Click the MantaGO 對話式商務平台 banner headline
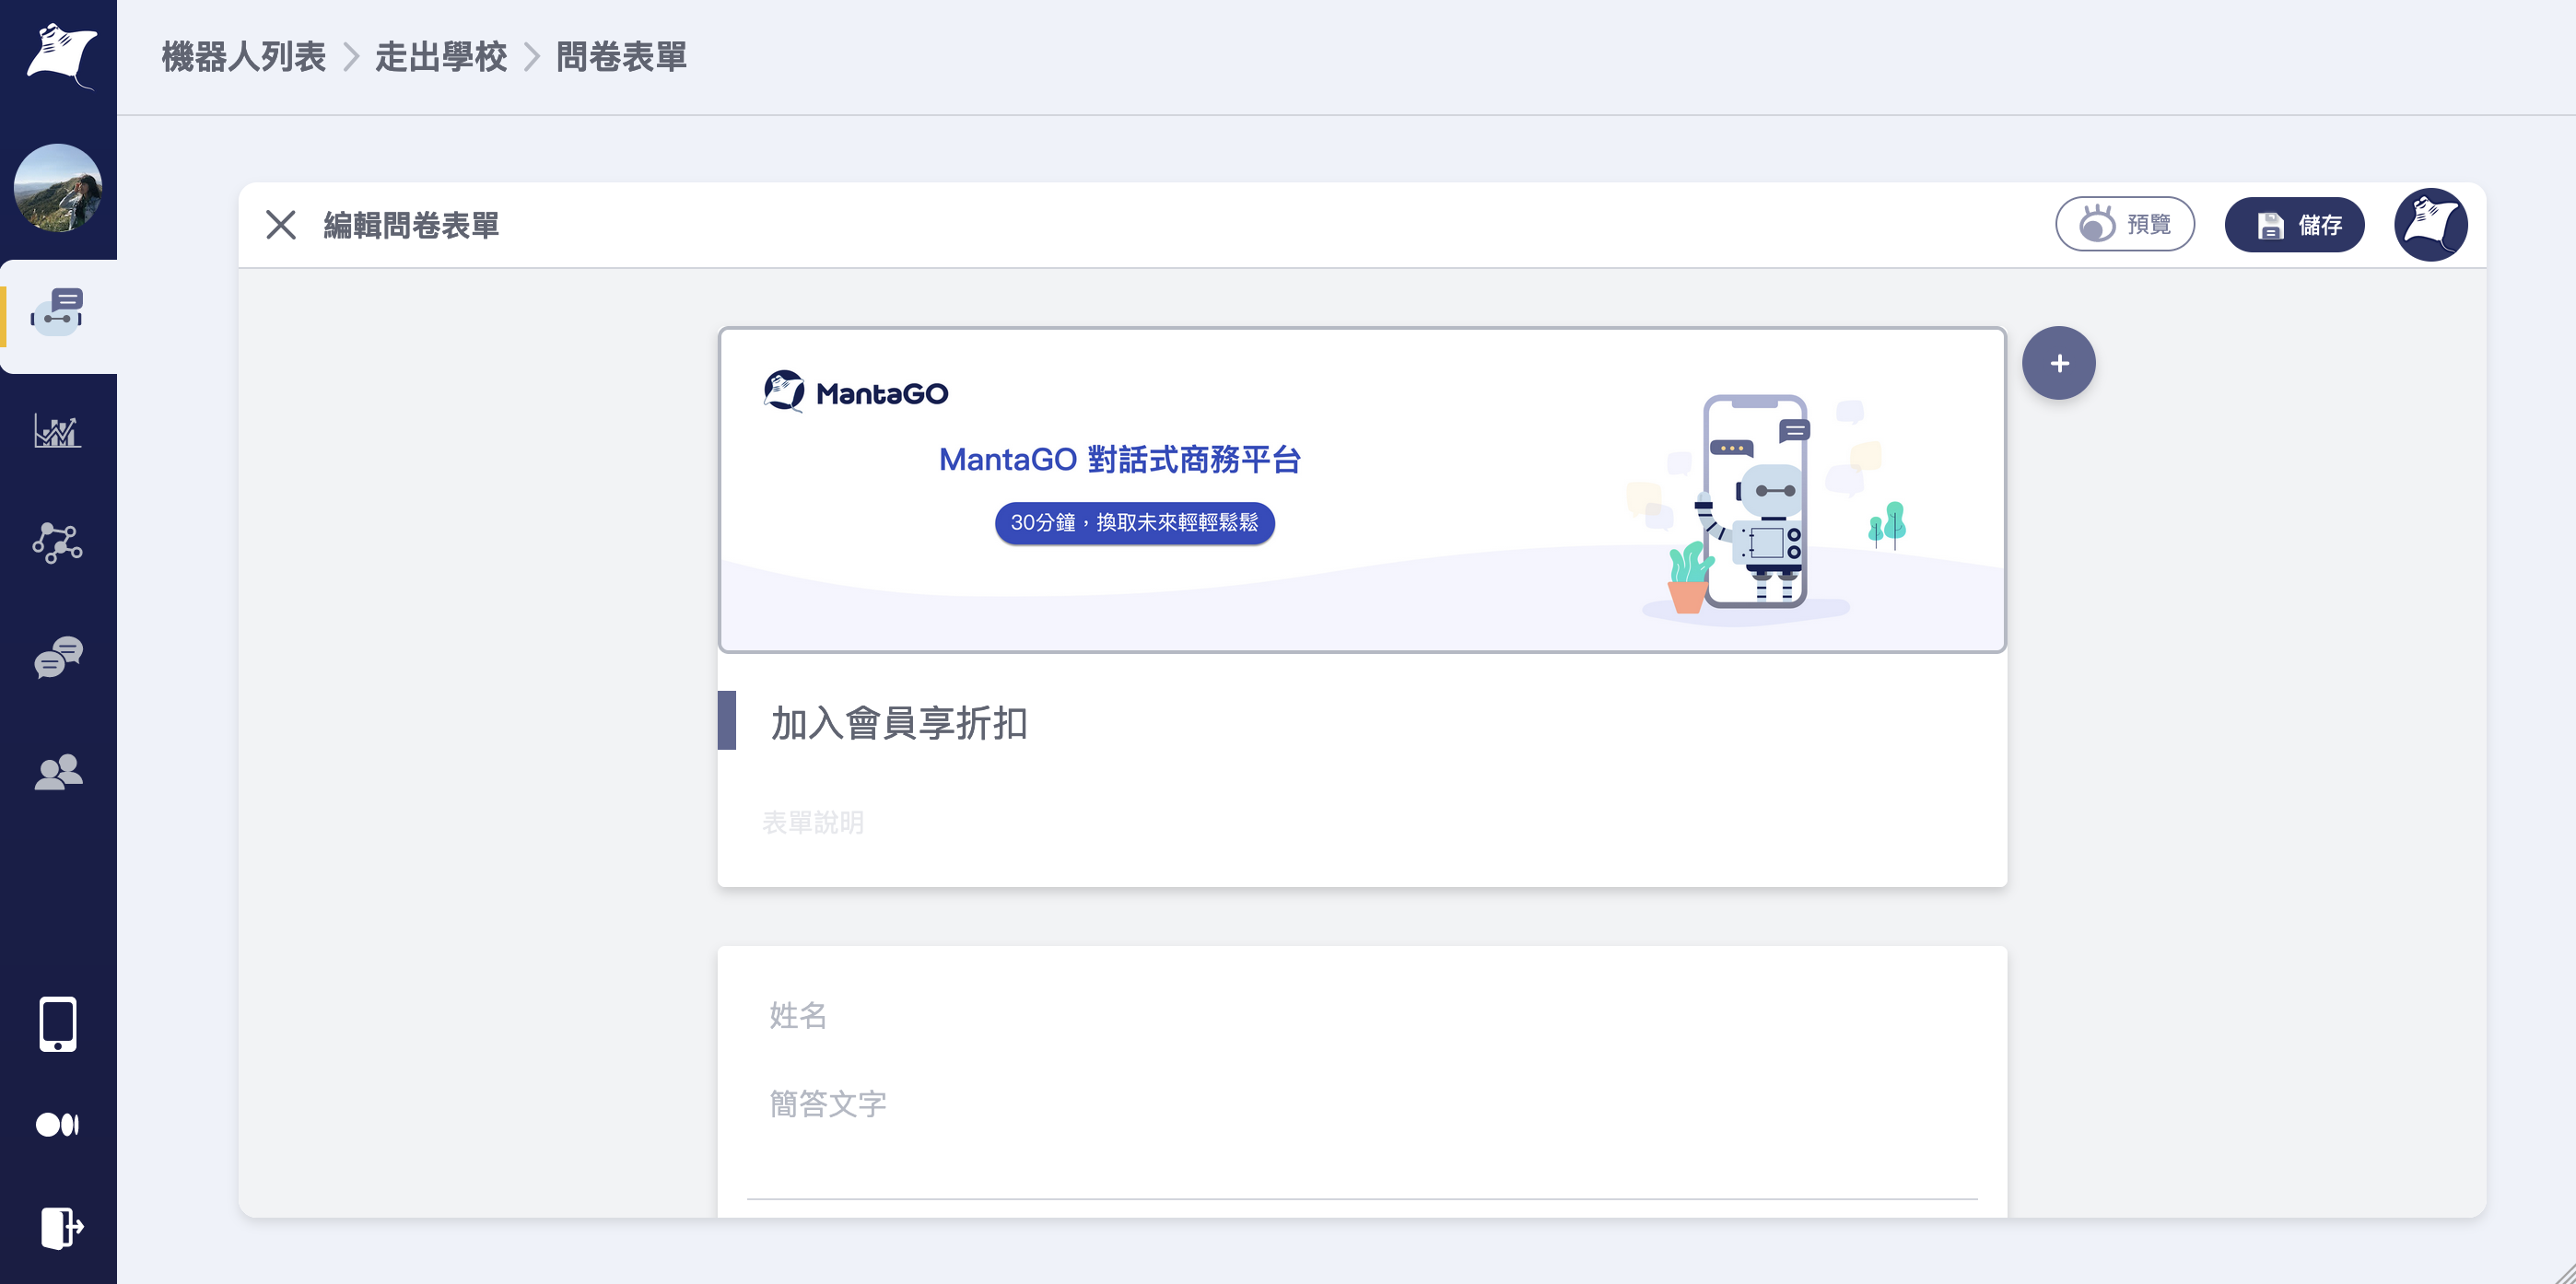This screenshot has width=2576, height=1284. click(1120, 460)
